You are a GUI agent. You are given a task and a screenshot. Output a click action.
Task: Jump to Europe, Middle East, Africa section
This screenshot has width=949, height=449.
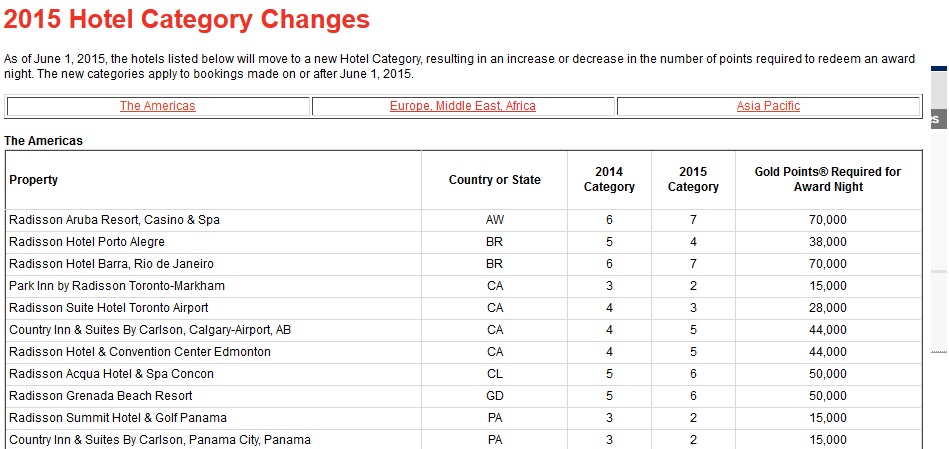click(462, 106)
